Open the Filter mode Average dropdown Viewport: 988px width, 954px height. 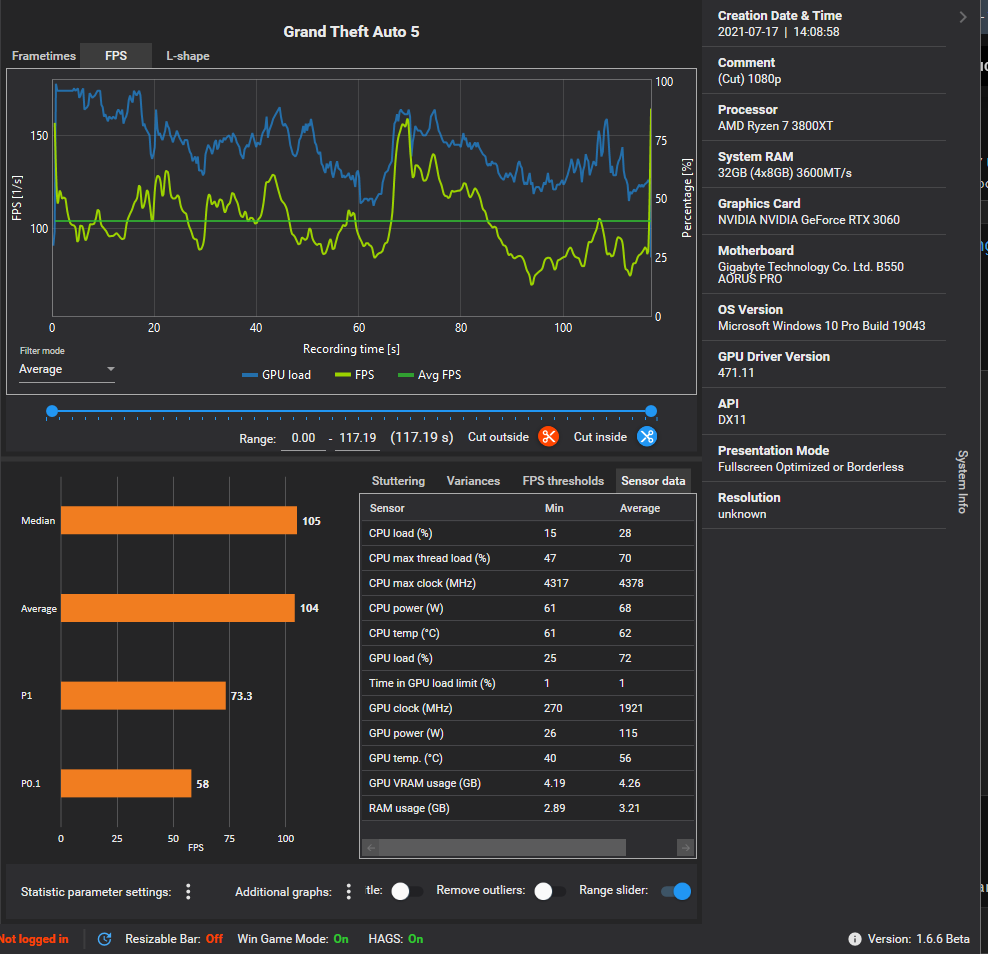(67, 369)
